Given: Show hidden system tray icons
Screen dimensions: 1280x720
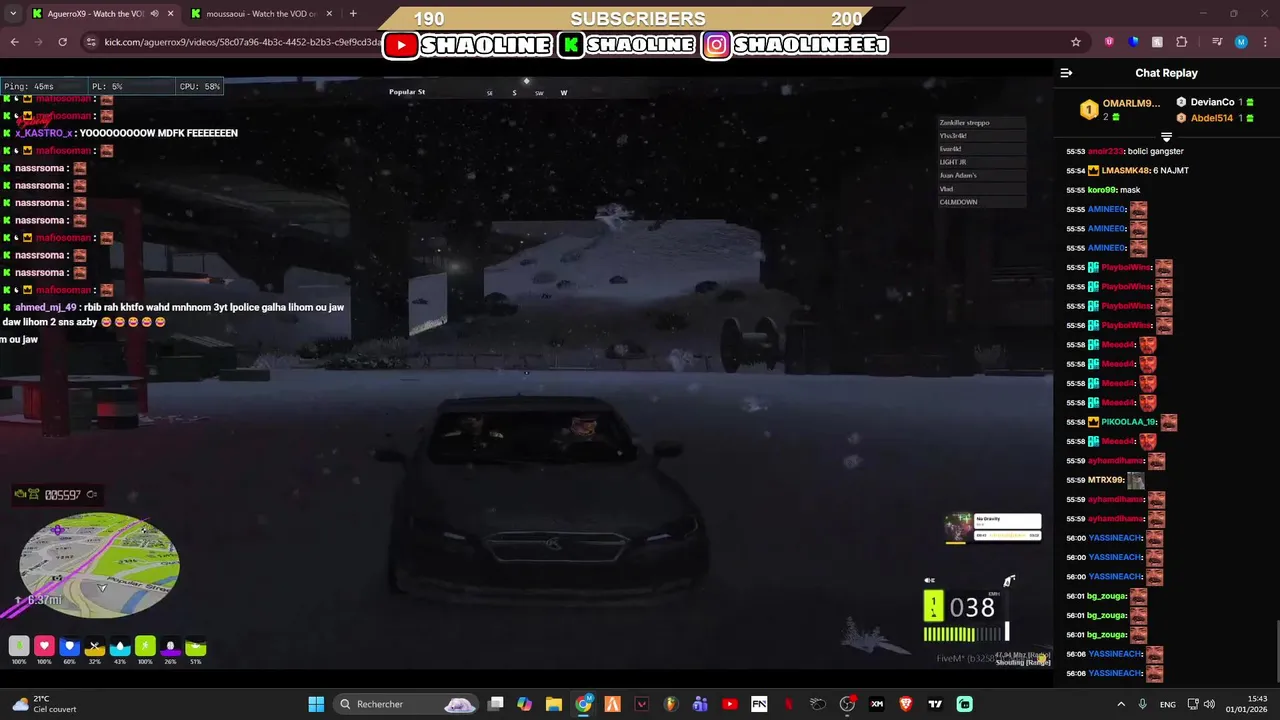Looking at the screenshot, I should [x=1120, y=704].
